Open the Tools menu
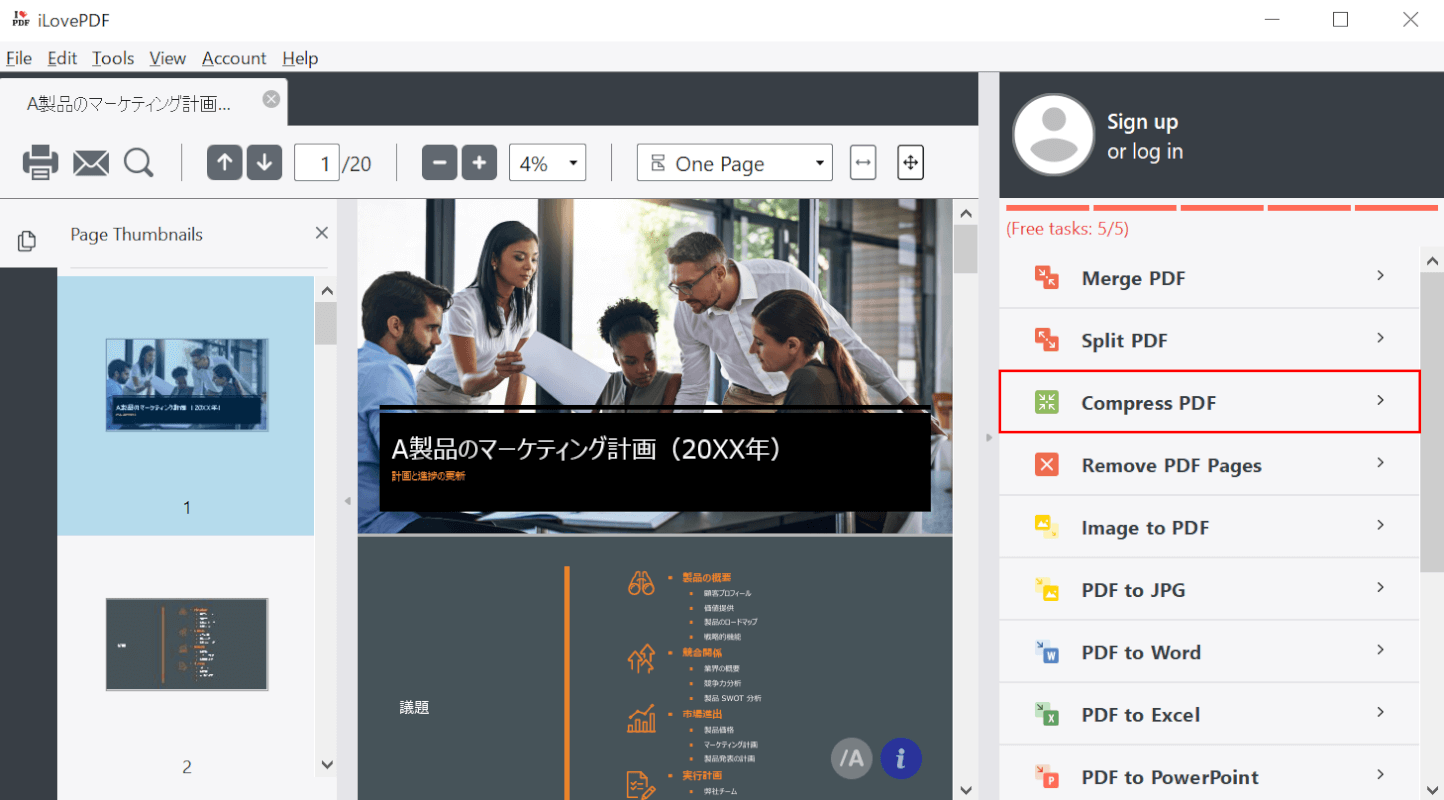 (113, 58)
